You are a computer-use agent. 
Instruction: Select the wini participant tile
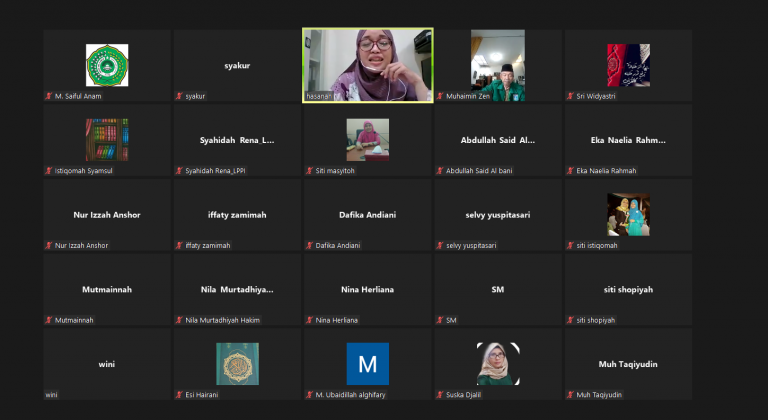(x=107, y=364)
